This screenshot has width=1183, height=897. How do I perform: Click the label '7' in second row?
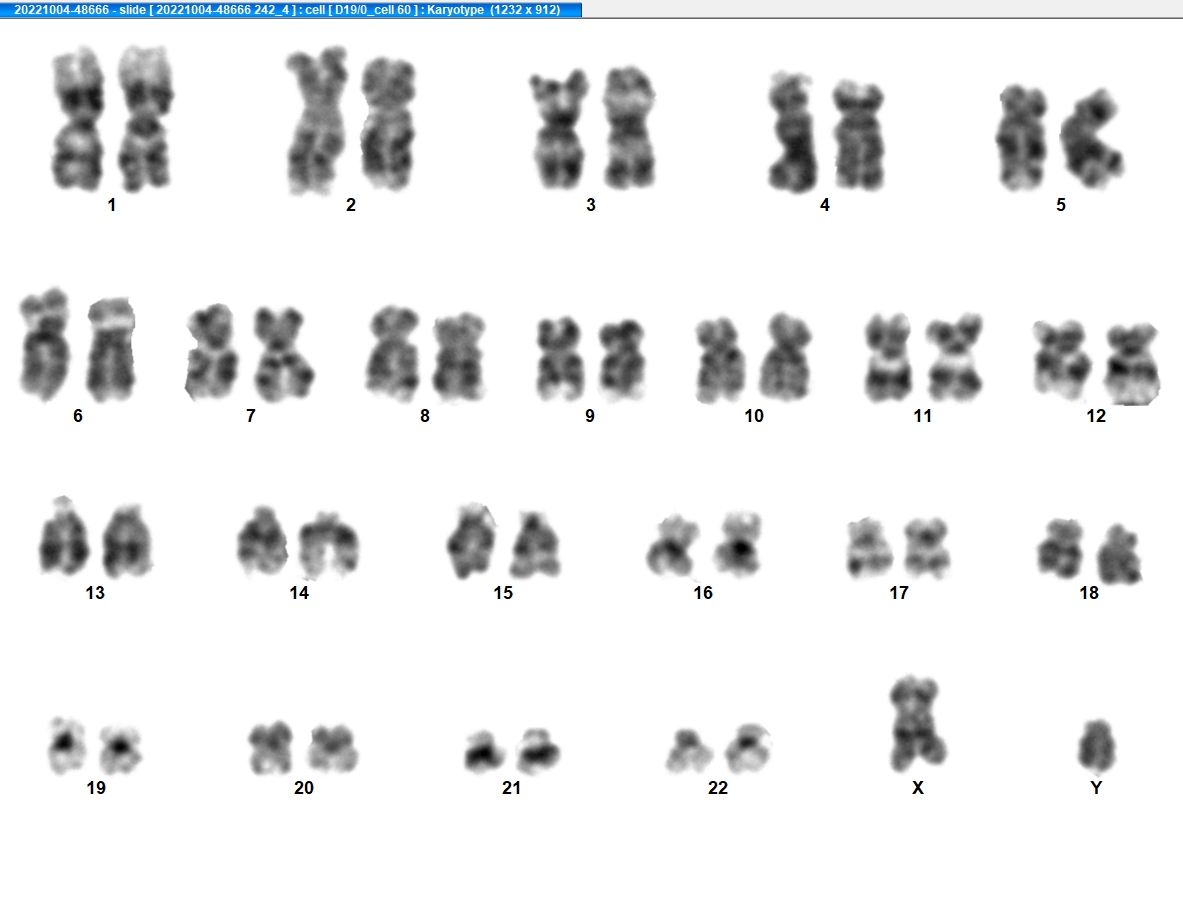[250, 416]
